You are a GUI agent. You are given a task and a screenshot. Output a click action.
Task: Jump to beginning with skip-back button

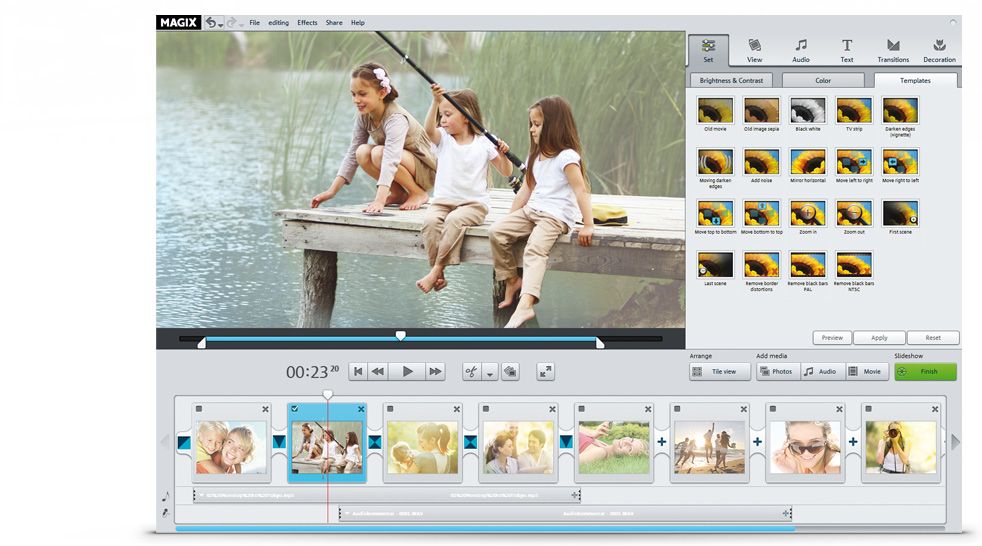tap(358, 371)
